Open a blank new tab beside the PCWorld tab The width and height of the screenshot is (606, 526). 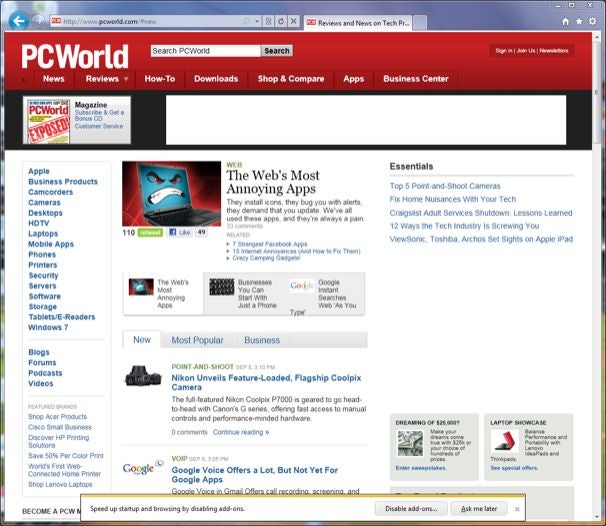(x=420, y=23)
